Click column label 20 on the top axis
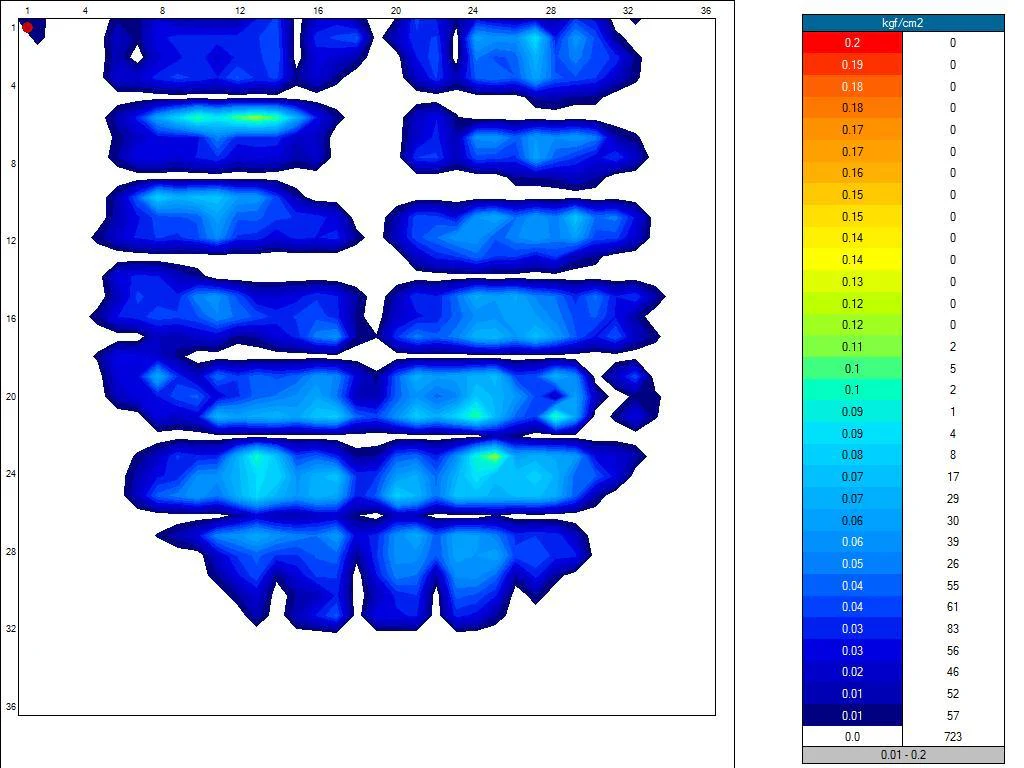The image size is (1024, 768). point(396,11)
